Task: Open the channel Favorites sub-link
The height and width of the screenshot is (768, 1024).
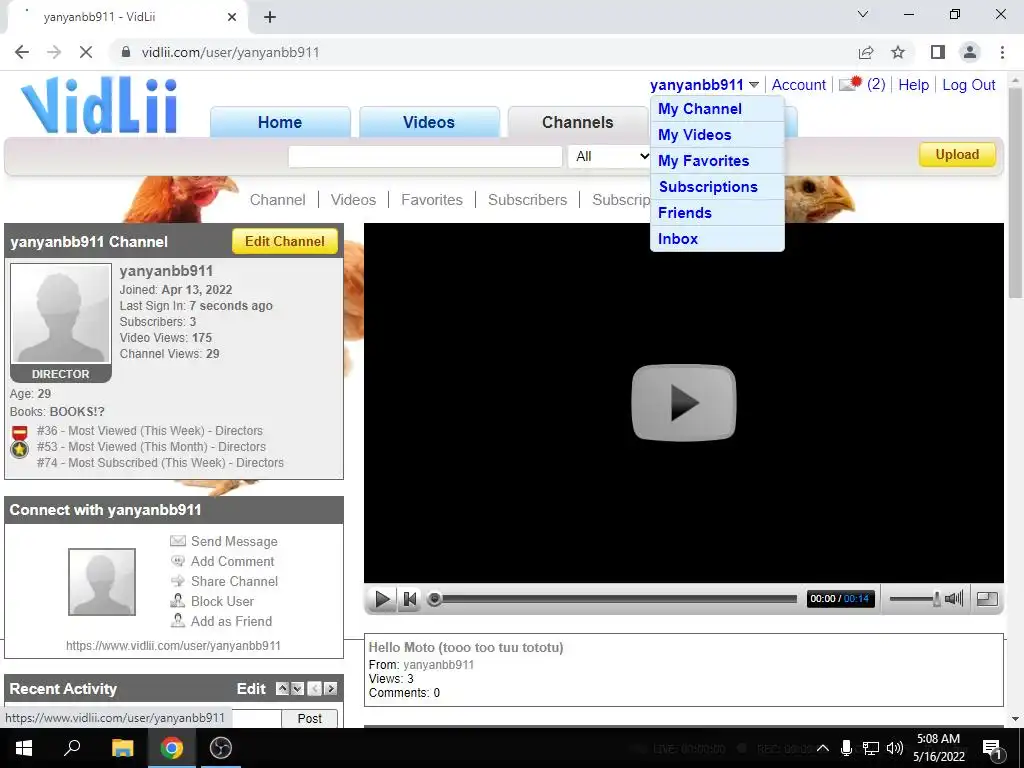Action: pos(432,200)
